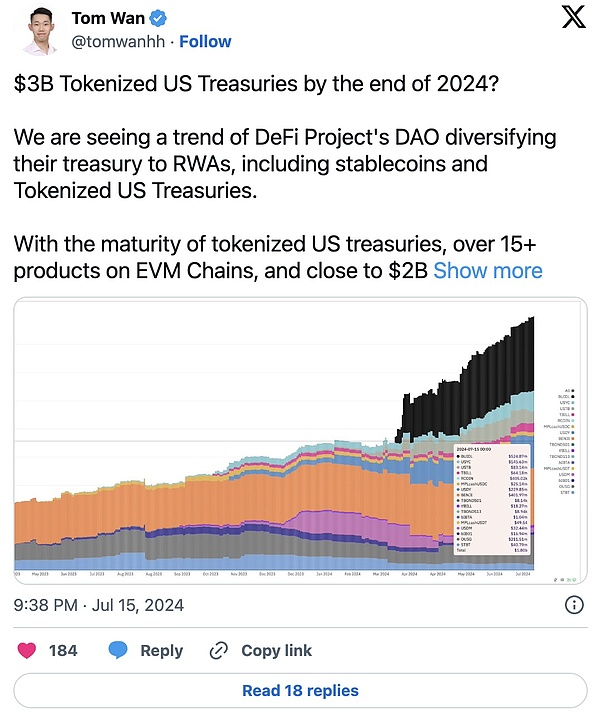
Task: Click the blue reply speech bubble icon
Action: click(118, 651)
